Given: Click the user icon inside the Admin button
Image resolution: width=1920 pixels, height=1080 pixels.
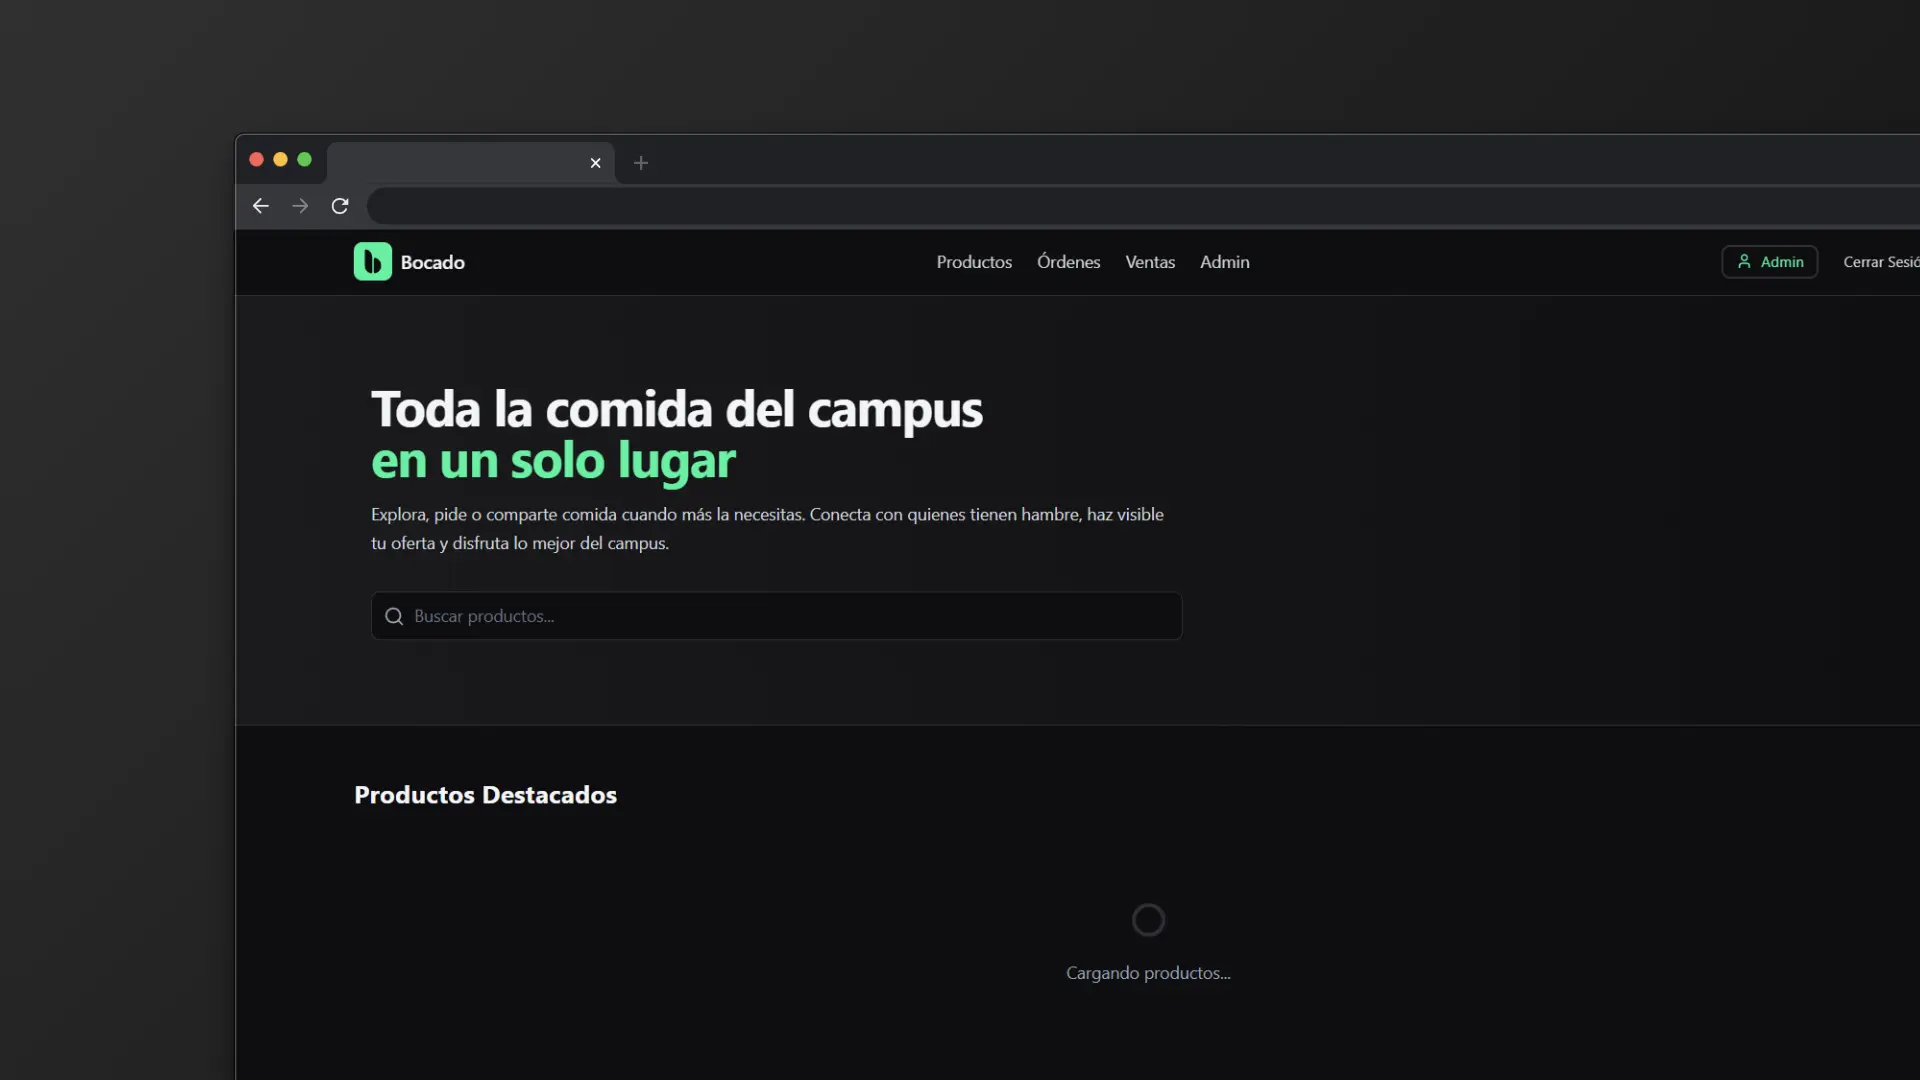Looking at the screenshot, I should click(1746, 261).
